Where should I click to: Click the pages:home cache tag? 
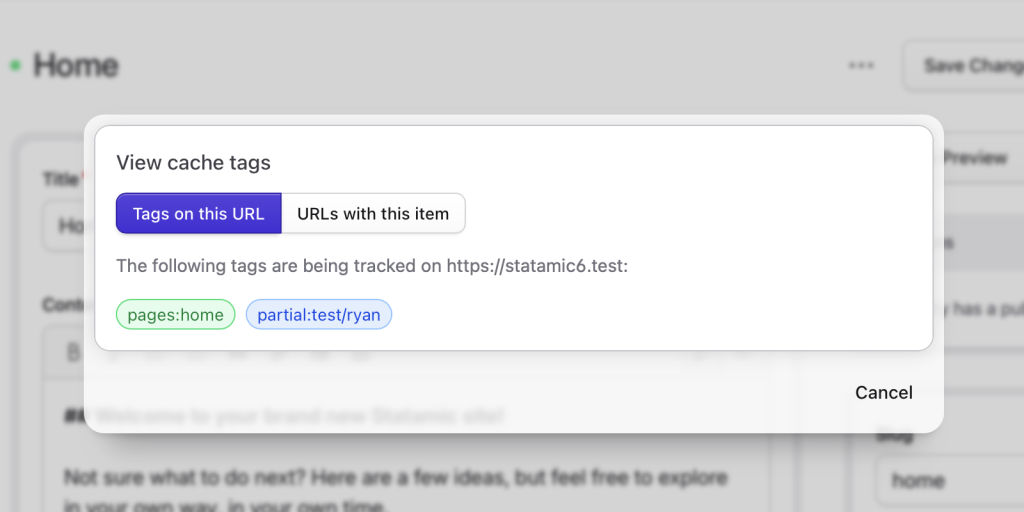175,315
